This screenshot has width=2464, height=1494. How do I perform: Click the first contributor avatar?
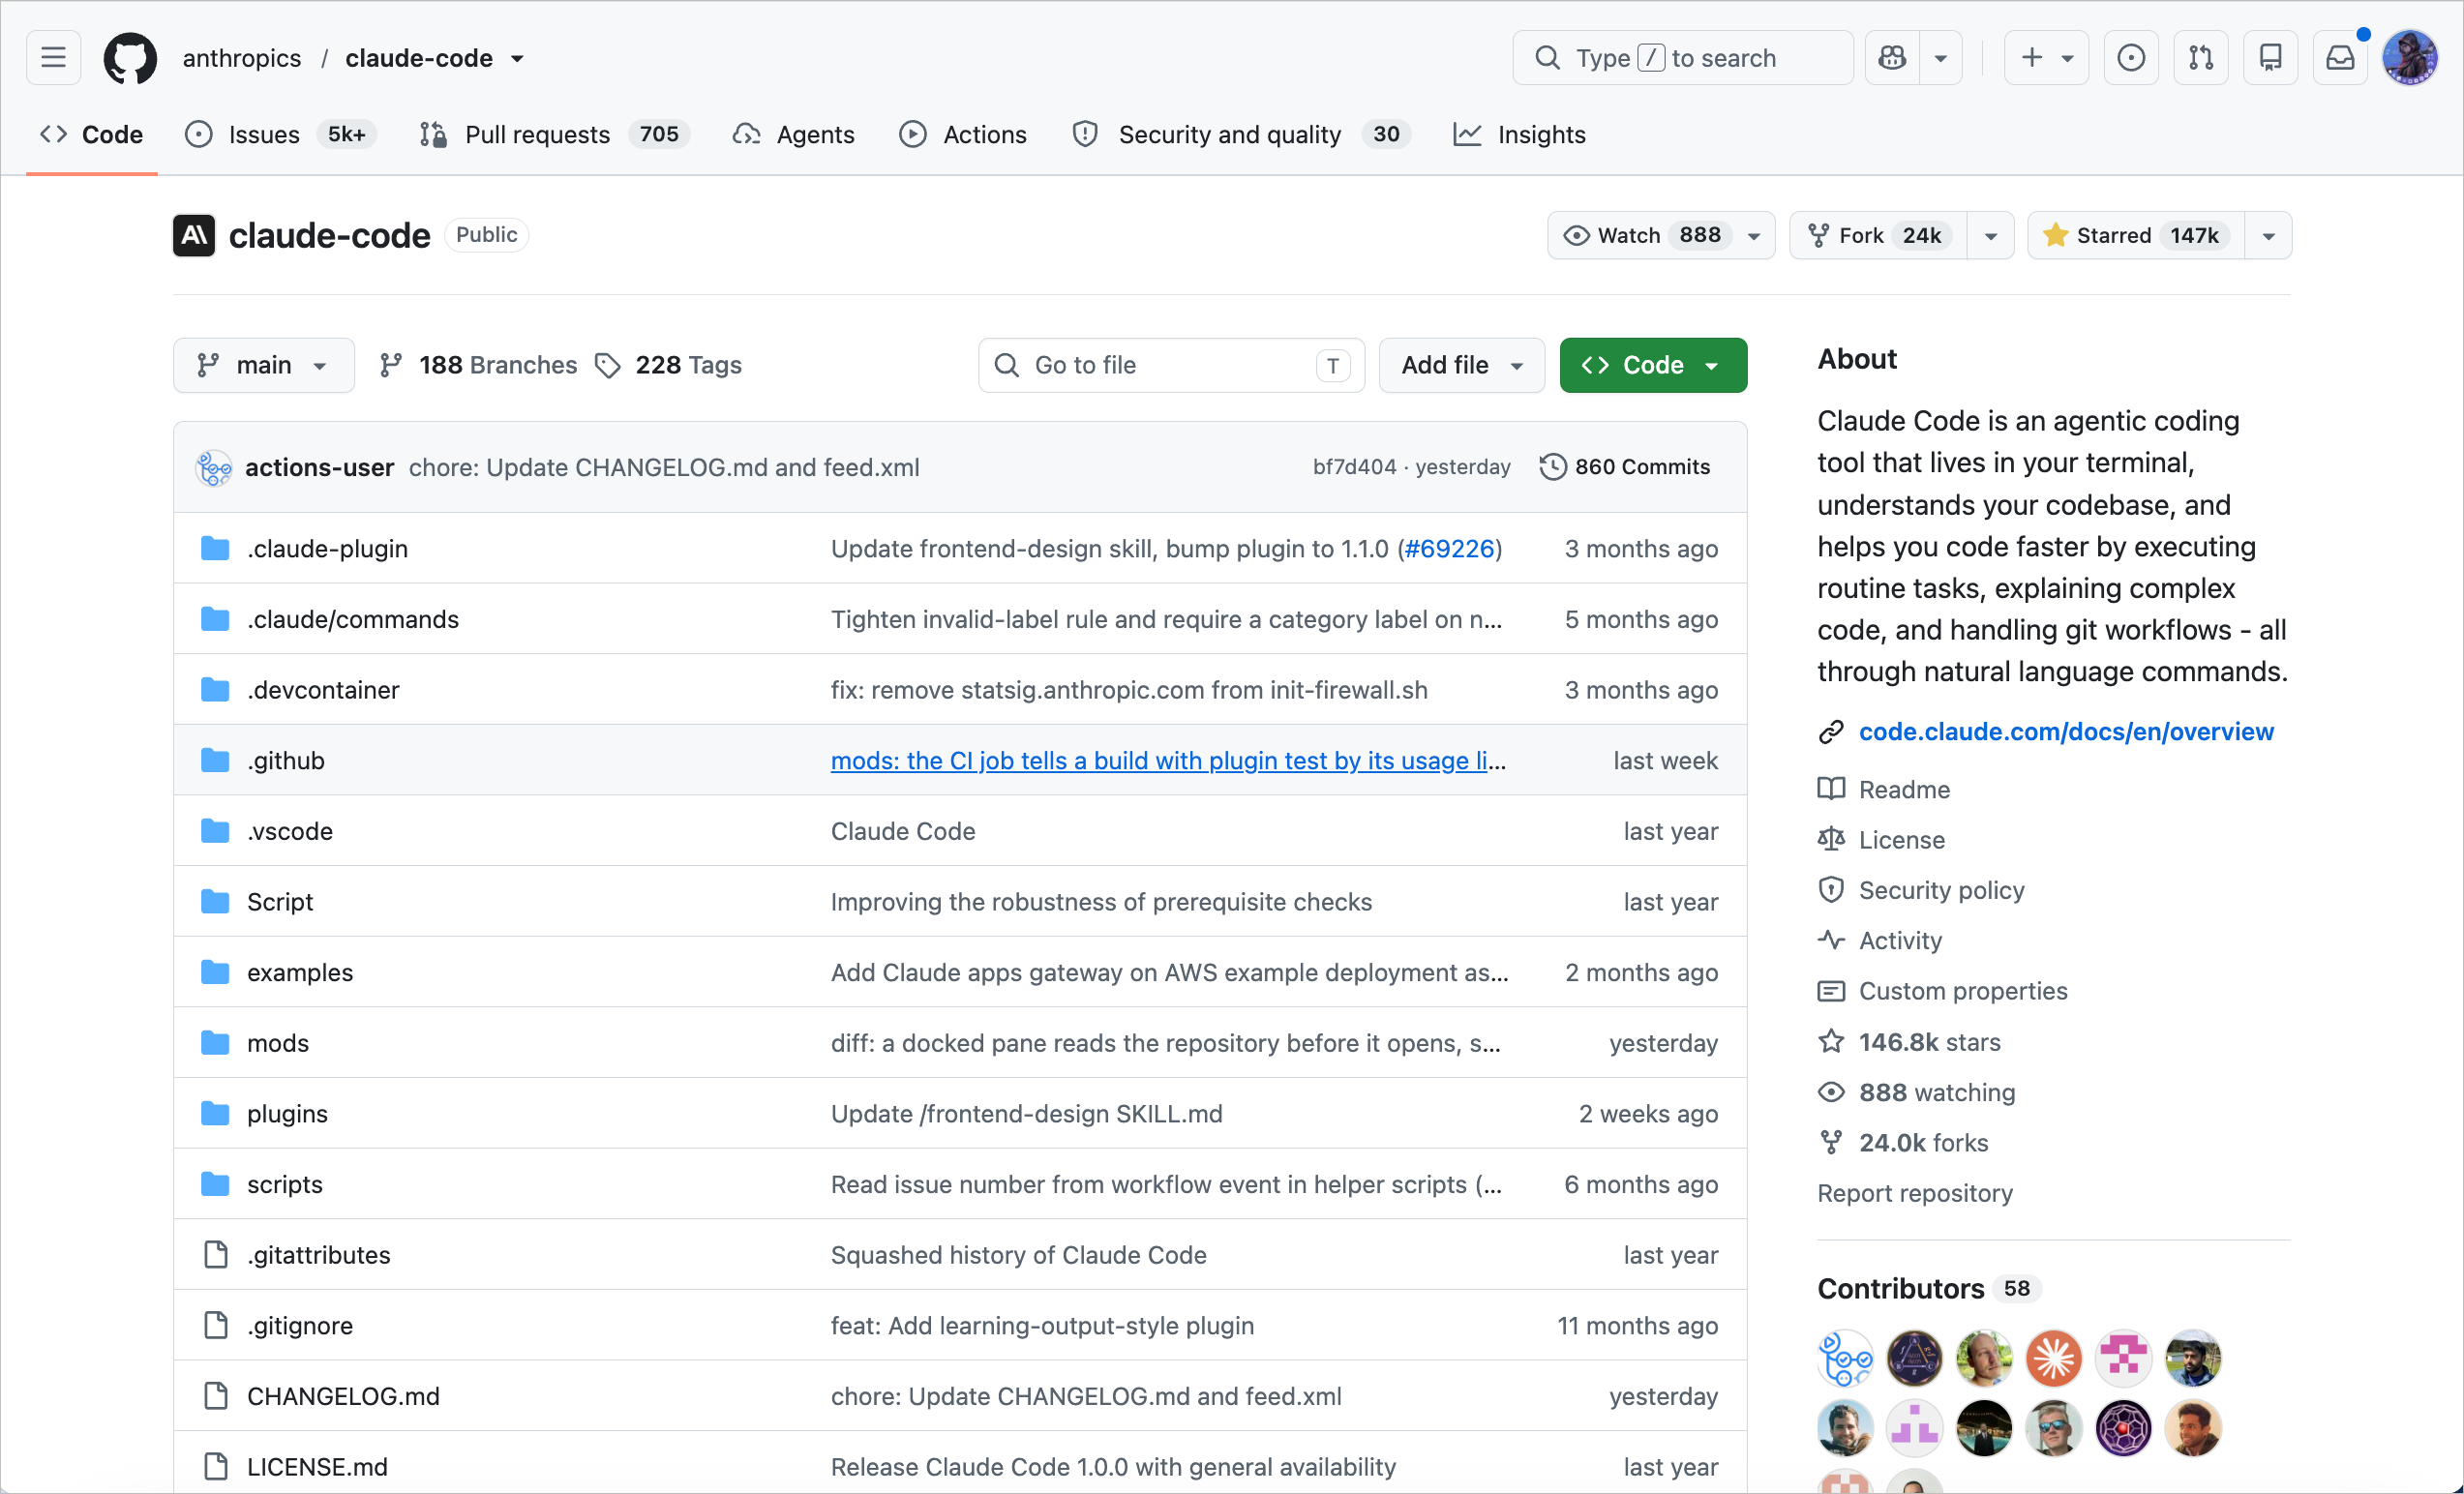[1845, 1359]
